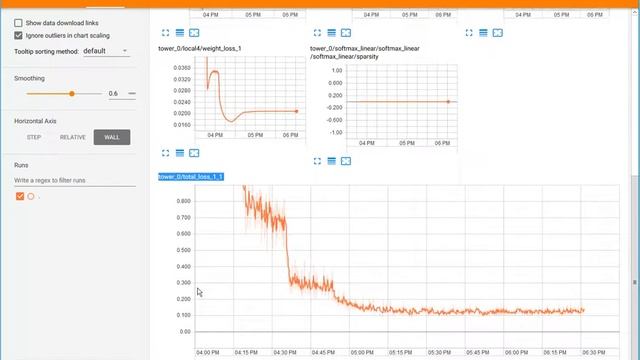The width and height of the screenshot is (640, 360).
Task: Click log-scale icon above weight_loss_1 title
Action: tap(180, 33)
